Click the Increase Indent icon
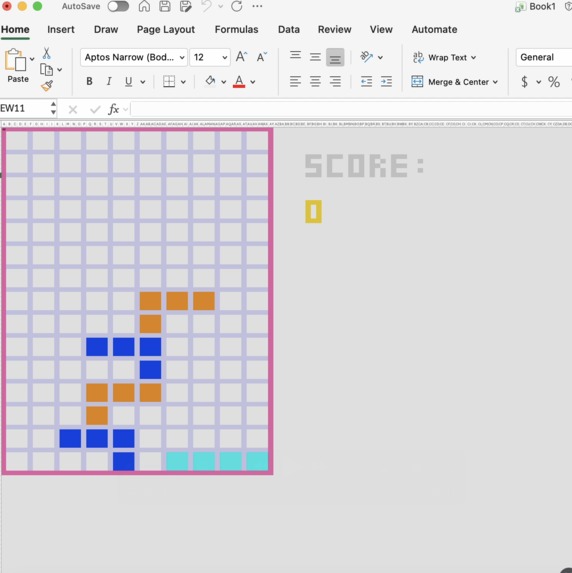The height and width of the screenshot is (573, 572). click(x=386, y=81)
